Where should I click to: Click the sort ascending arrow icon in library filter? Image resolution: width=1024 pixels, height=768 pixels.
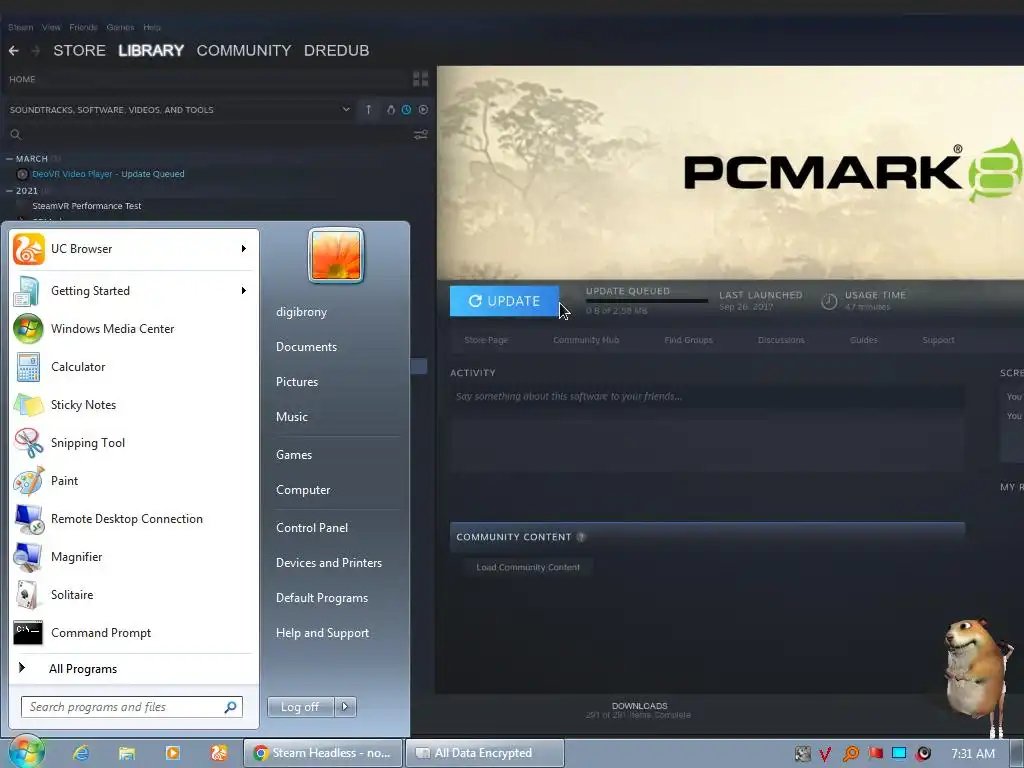368,110
